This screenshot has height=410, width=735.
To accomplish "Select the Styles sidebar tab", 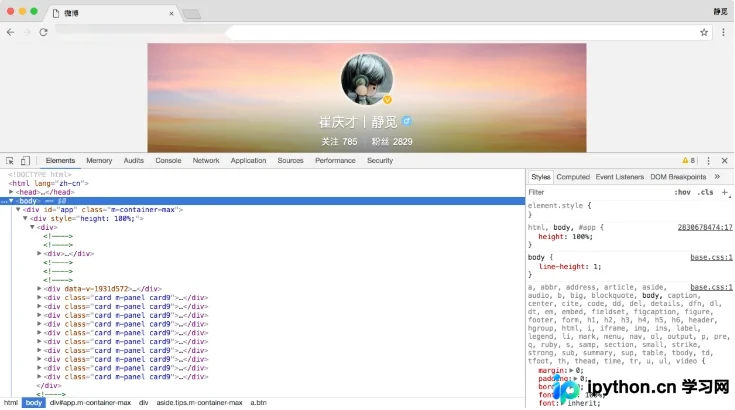I will [540, 177].
